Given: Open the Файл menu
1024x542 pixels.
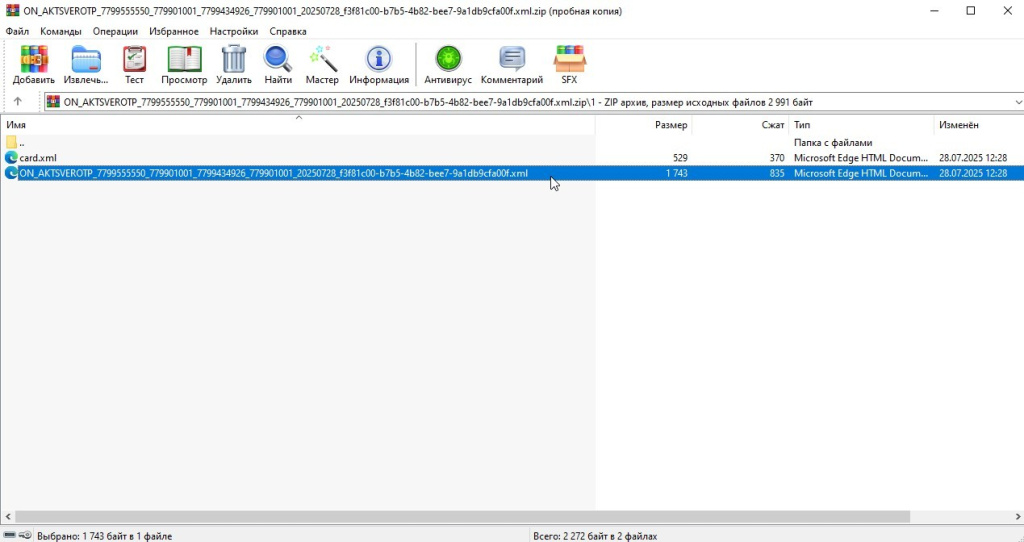Looking at the screenshot, I should pos(17,31).
